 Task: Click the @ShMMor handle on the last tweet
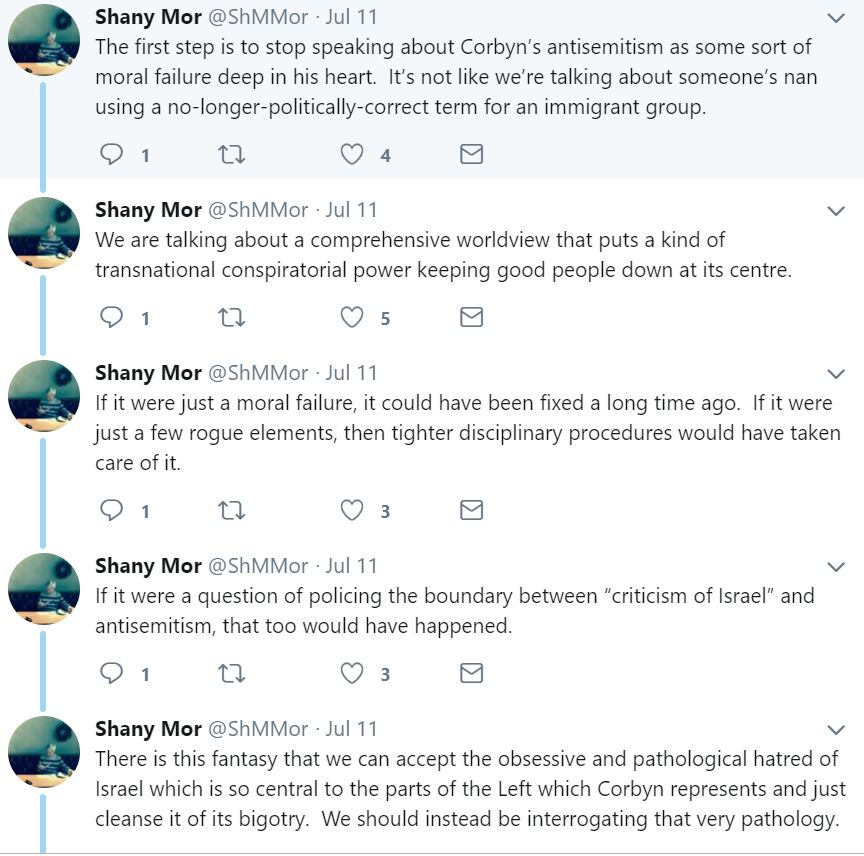click(x=257, y=729)
